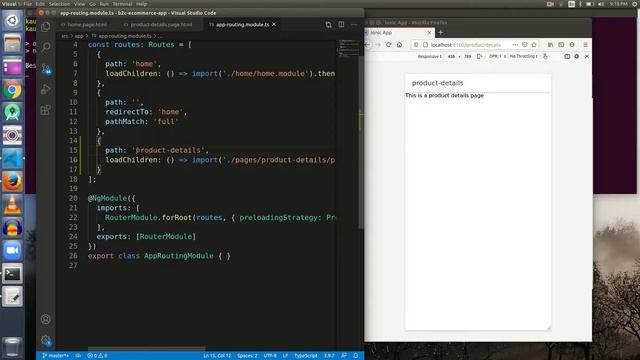Open Firefox from the Ubuntu dock
Image resolution: width=640 pixels, height=360 pixels.
click(12, 181)
